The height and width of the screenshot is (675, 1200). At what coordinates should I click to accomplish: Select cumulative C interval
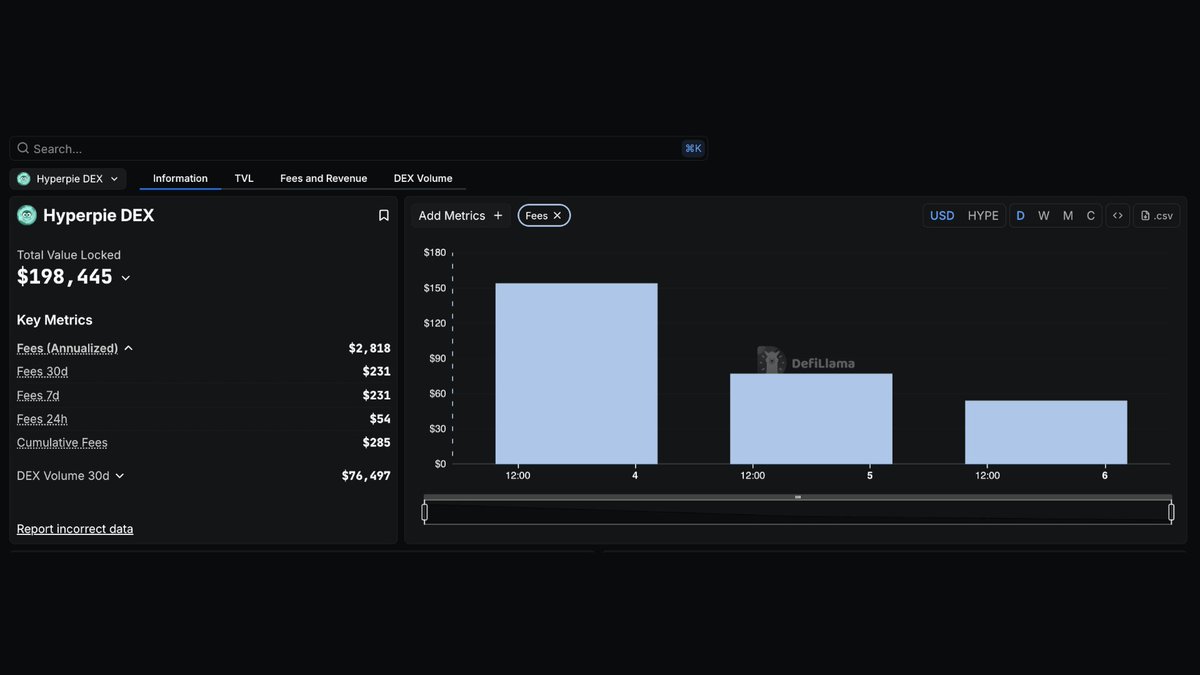pos(1091,215)
